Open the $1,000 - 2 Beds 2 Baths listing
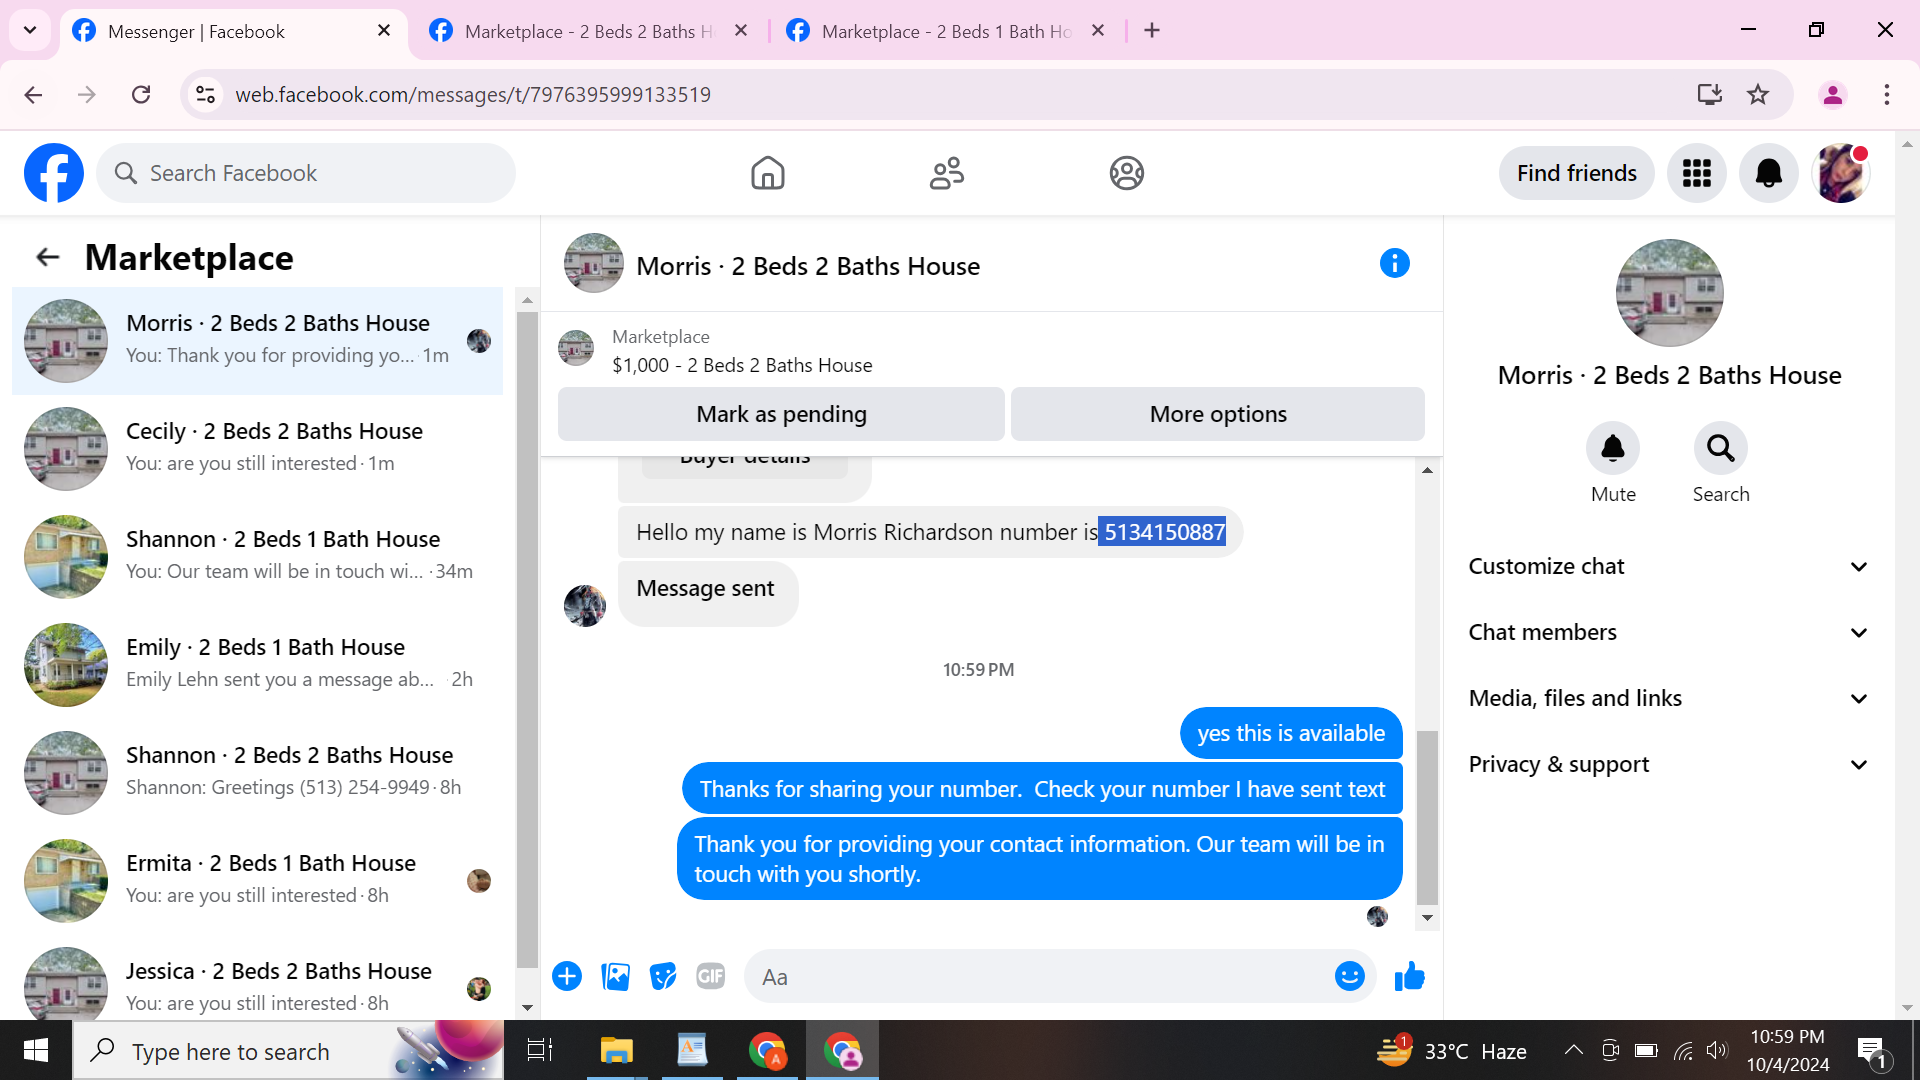Screen dimensions: 1920x1080 point(742,365)
